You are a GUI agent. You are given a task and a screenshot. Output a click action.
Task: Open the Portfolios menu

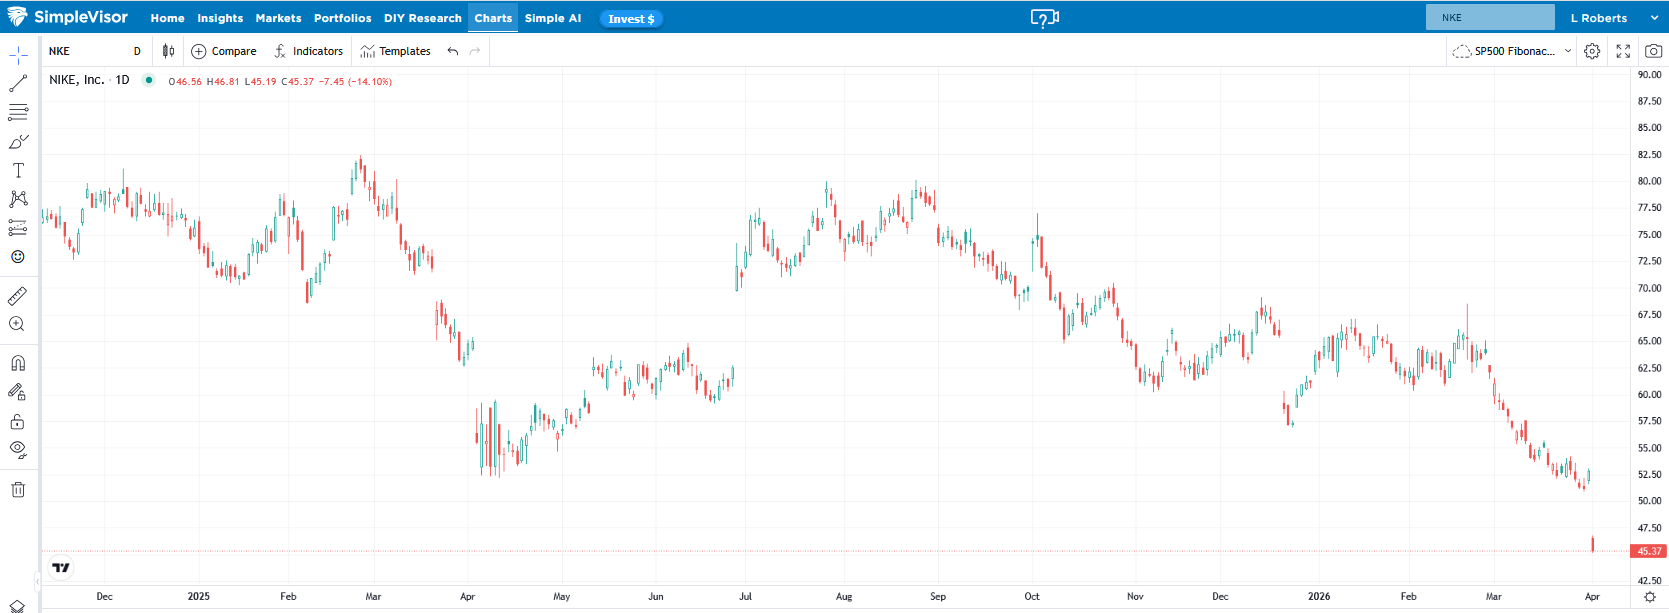(x=342, y=18)
